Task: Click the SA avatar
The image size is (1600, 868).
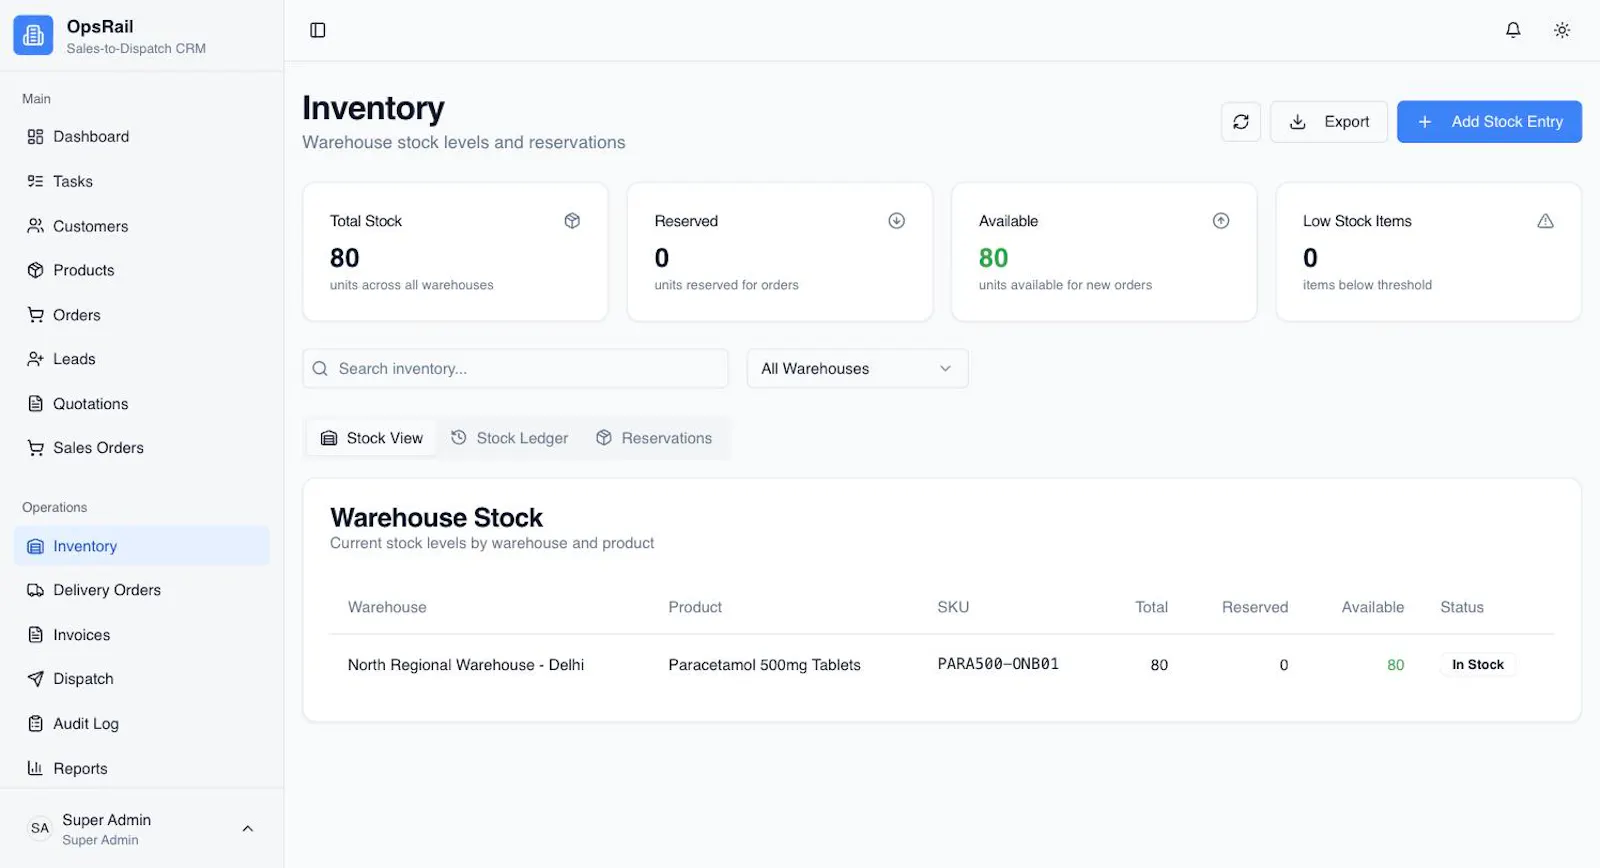Action: click(x=40, y=828)
